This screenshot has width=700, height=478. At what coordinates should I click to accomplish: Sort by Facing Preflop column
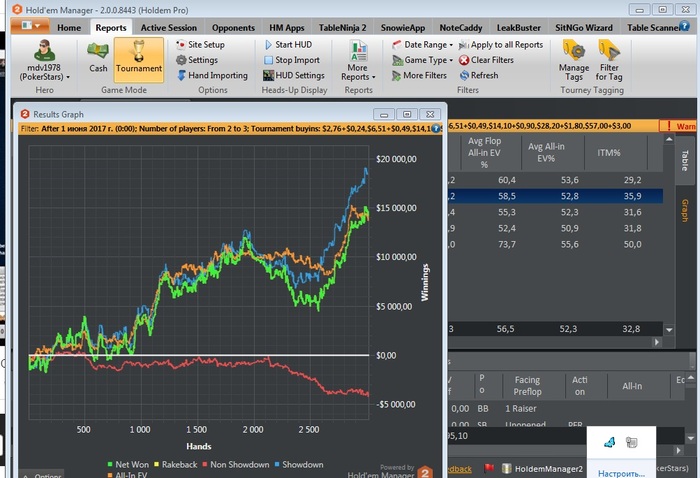527,386
